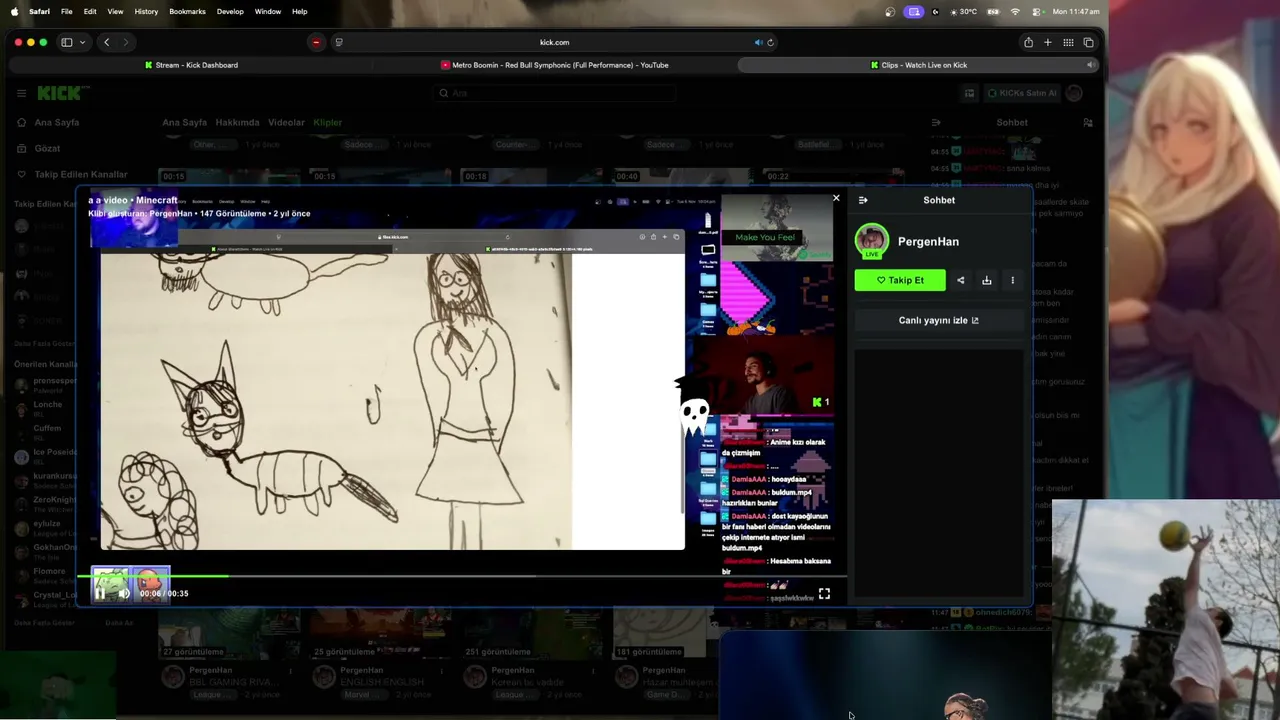This screenshot has width=1280, height=720.
Task: Open the Safari menu
Action: click(39, 11)
